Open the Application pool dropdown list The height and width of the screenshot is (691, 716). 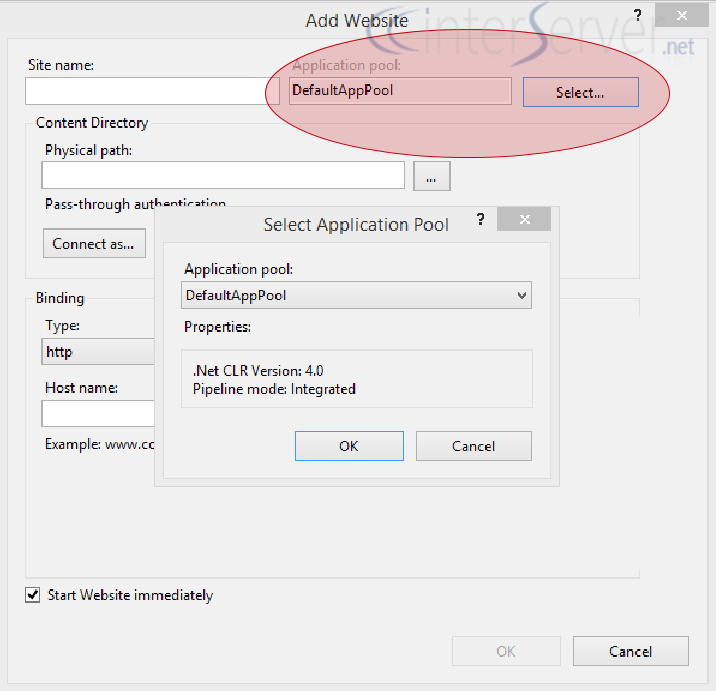pyautogui.click(x=357, y=295)
